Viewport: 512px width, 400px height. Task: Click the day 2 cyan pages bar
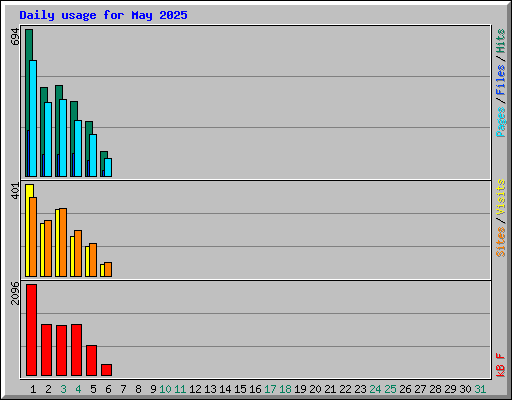click(48, 139)
